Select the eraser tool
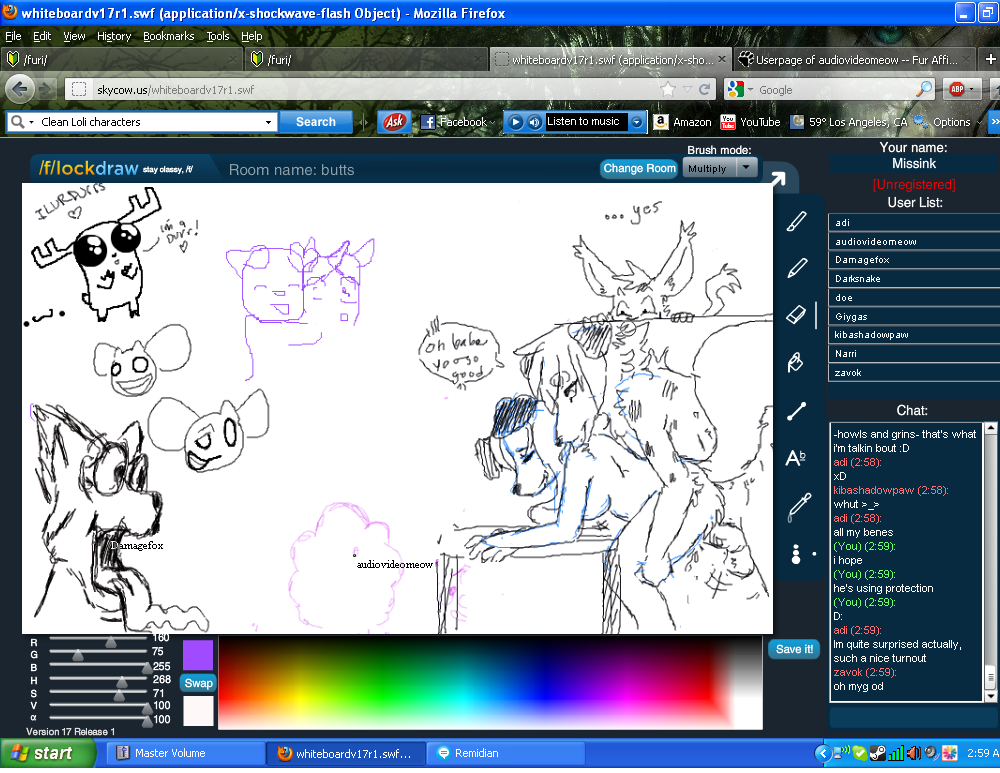 (x=796, y=314)
